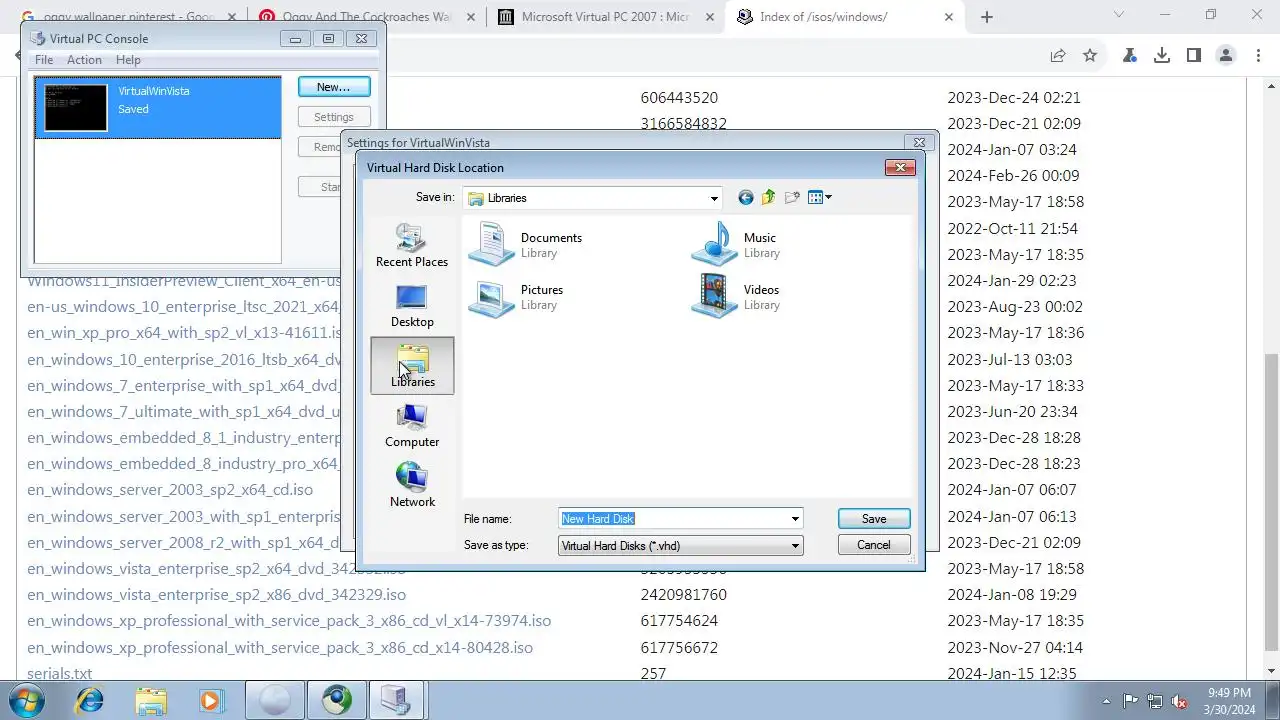This screenshot has height=720, width=1280.
Task: Open the Windows Start button
Action: (27, 700)
